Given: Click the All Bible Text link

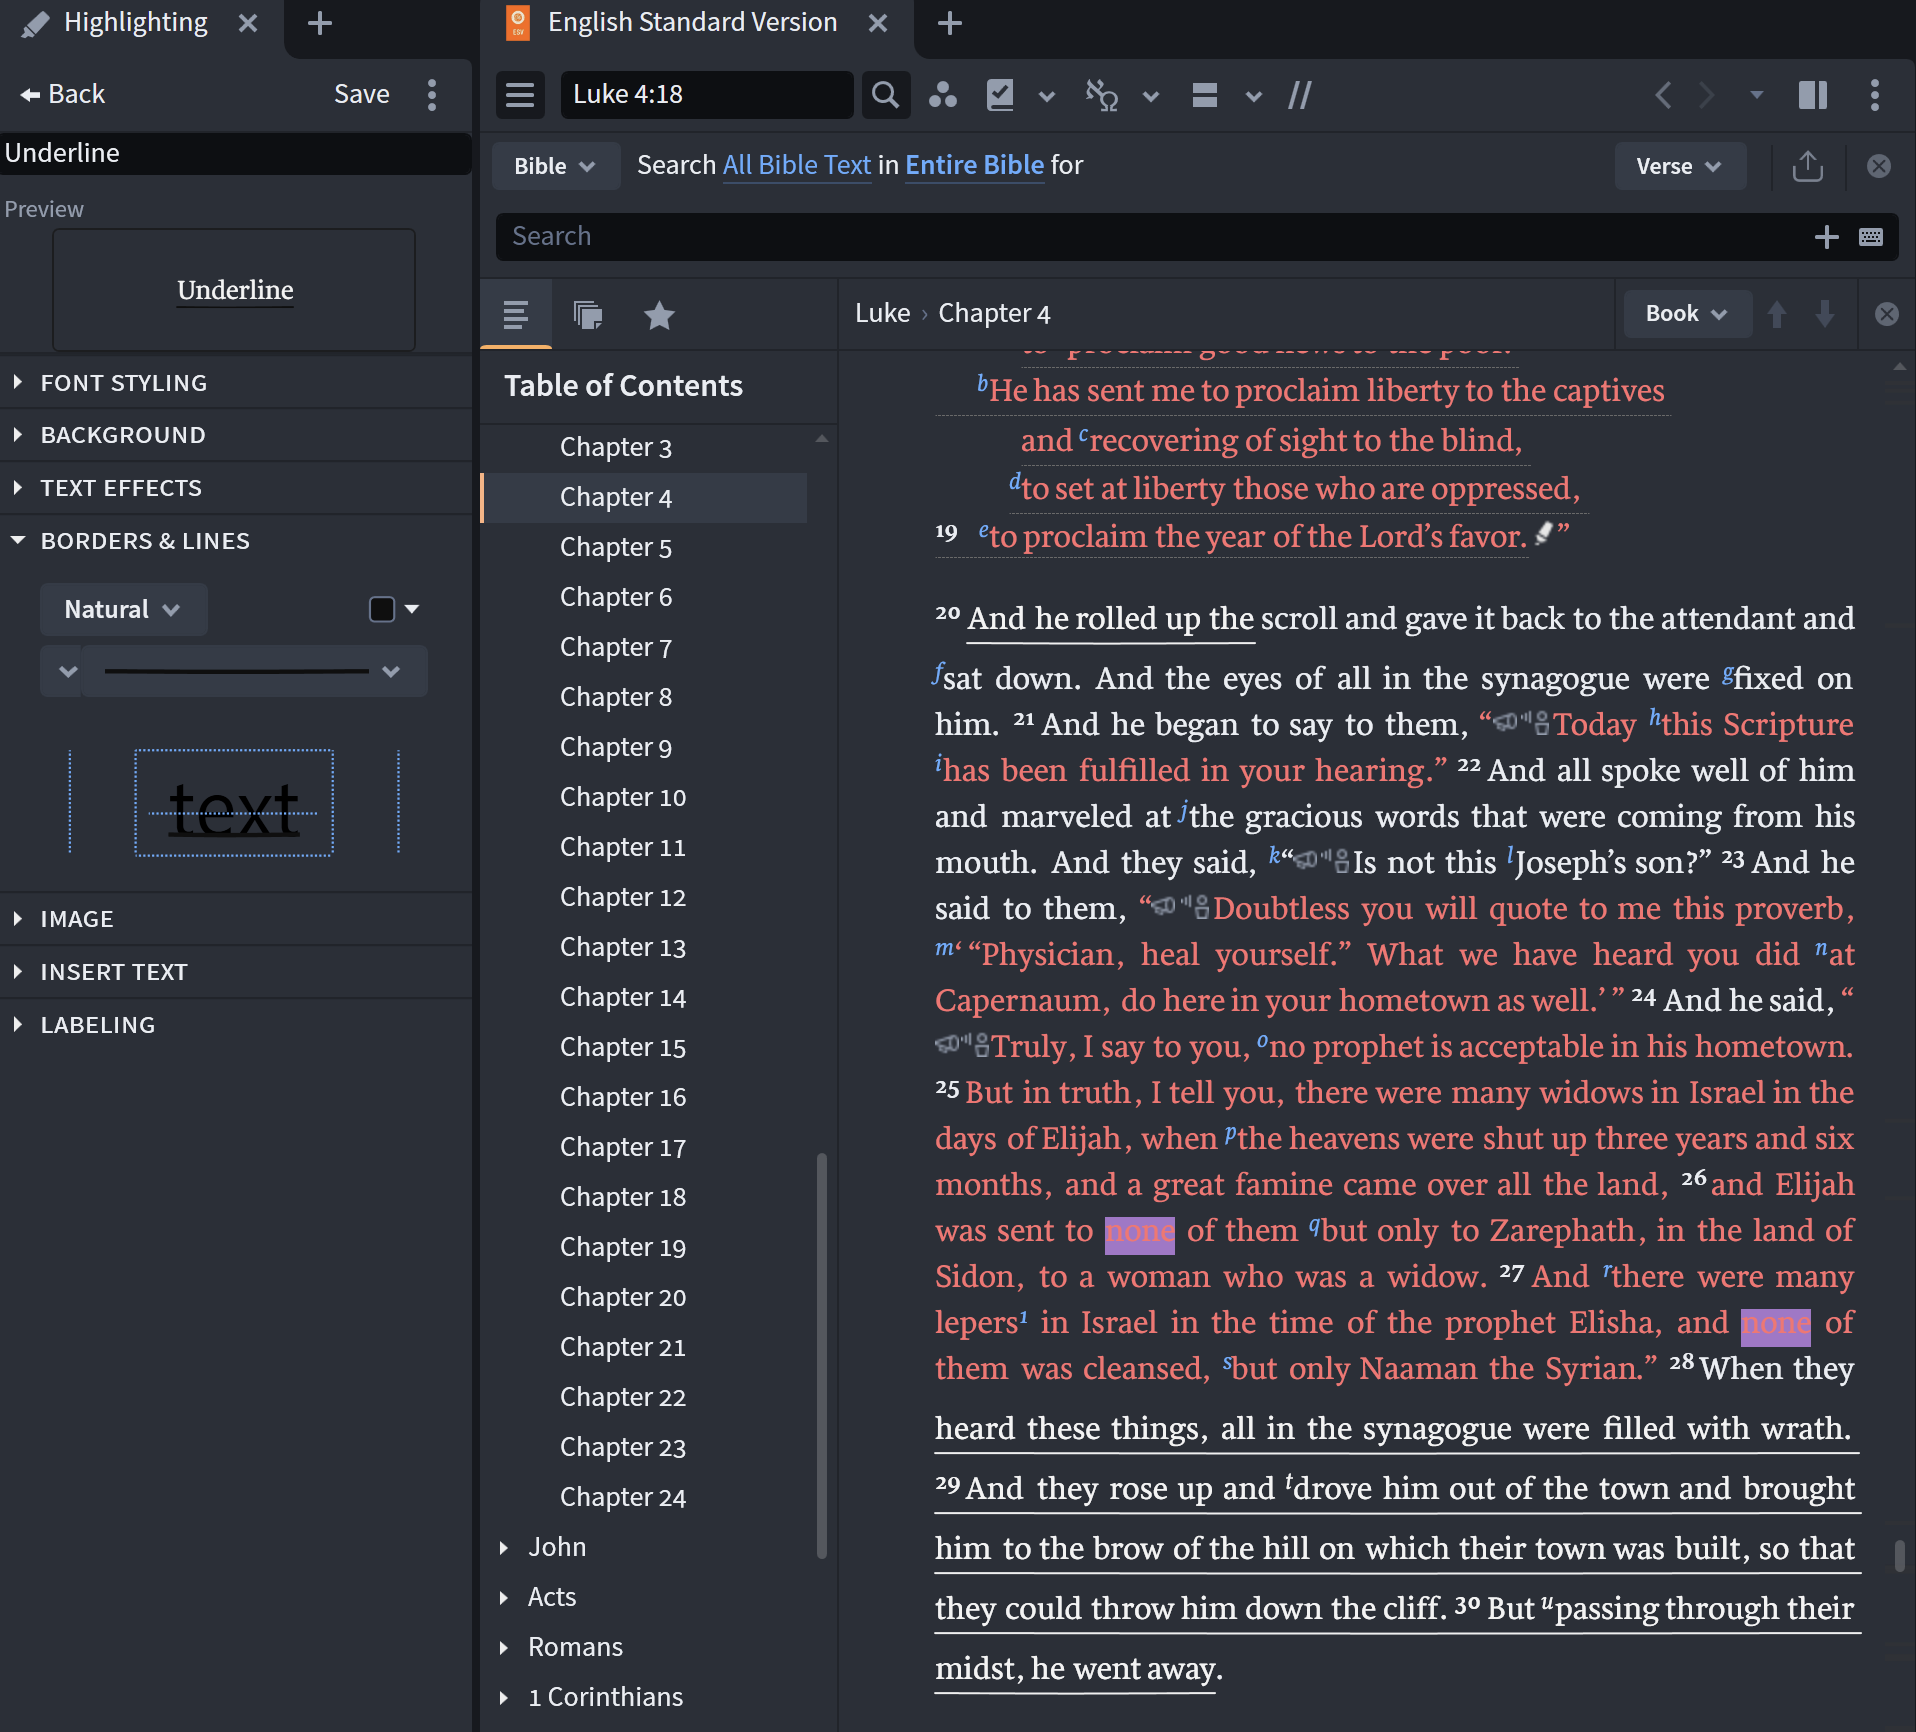Looking at the screenshot, I should 797,165.
